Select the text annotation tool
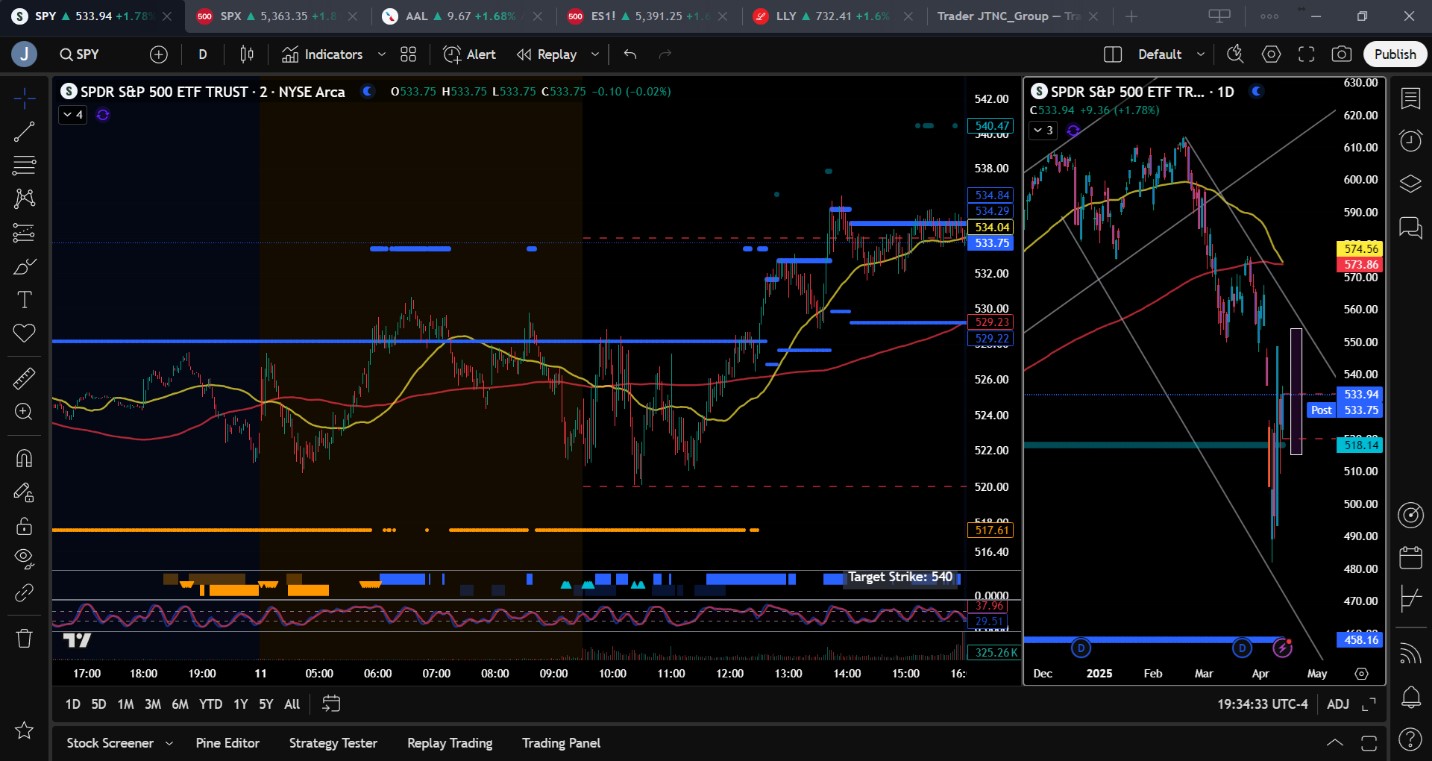Image resolution: width=1432 pixels, height=761 pixels. point(24,300)
